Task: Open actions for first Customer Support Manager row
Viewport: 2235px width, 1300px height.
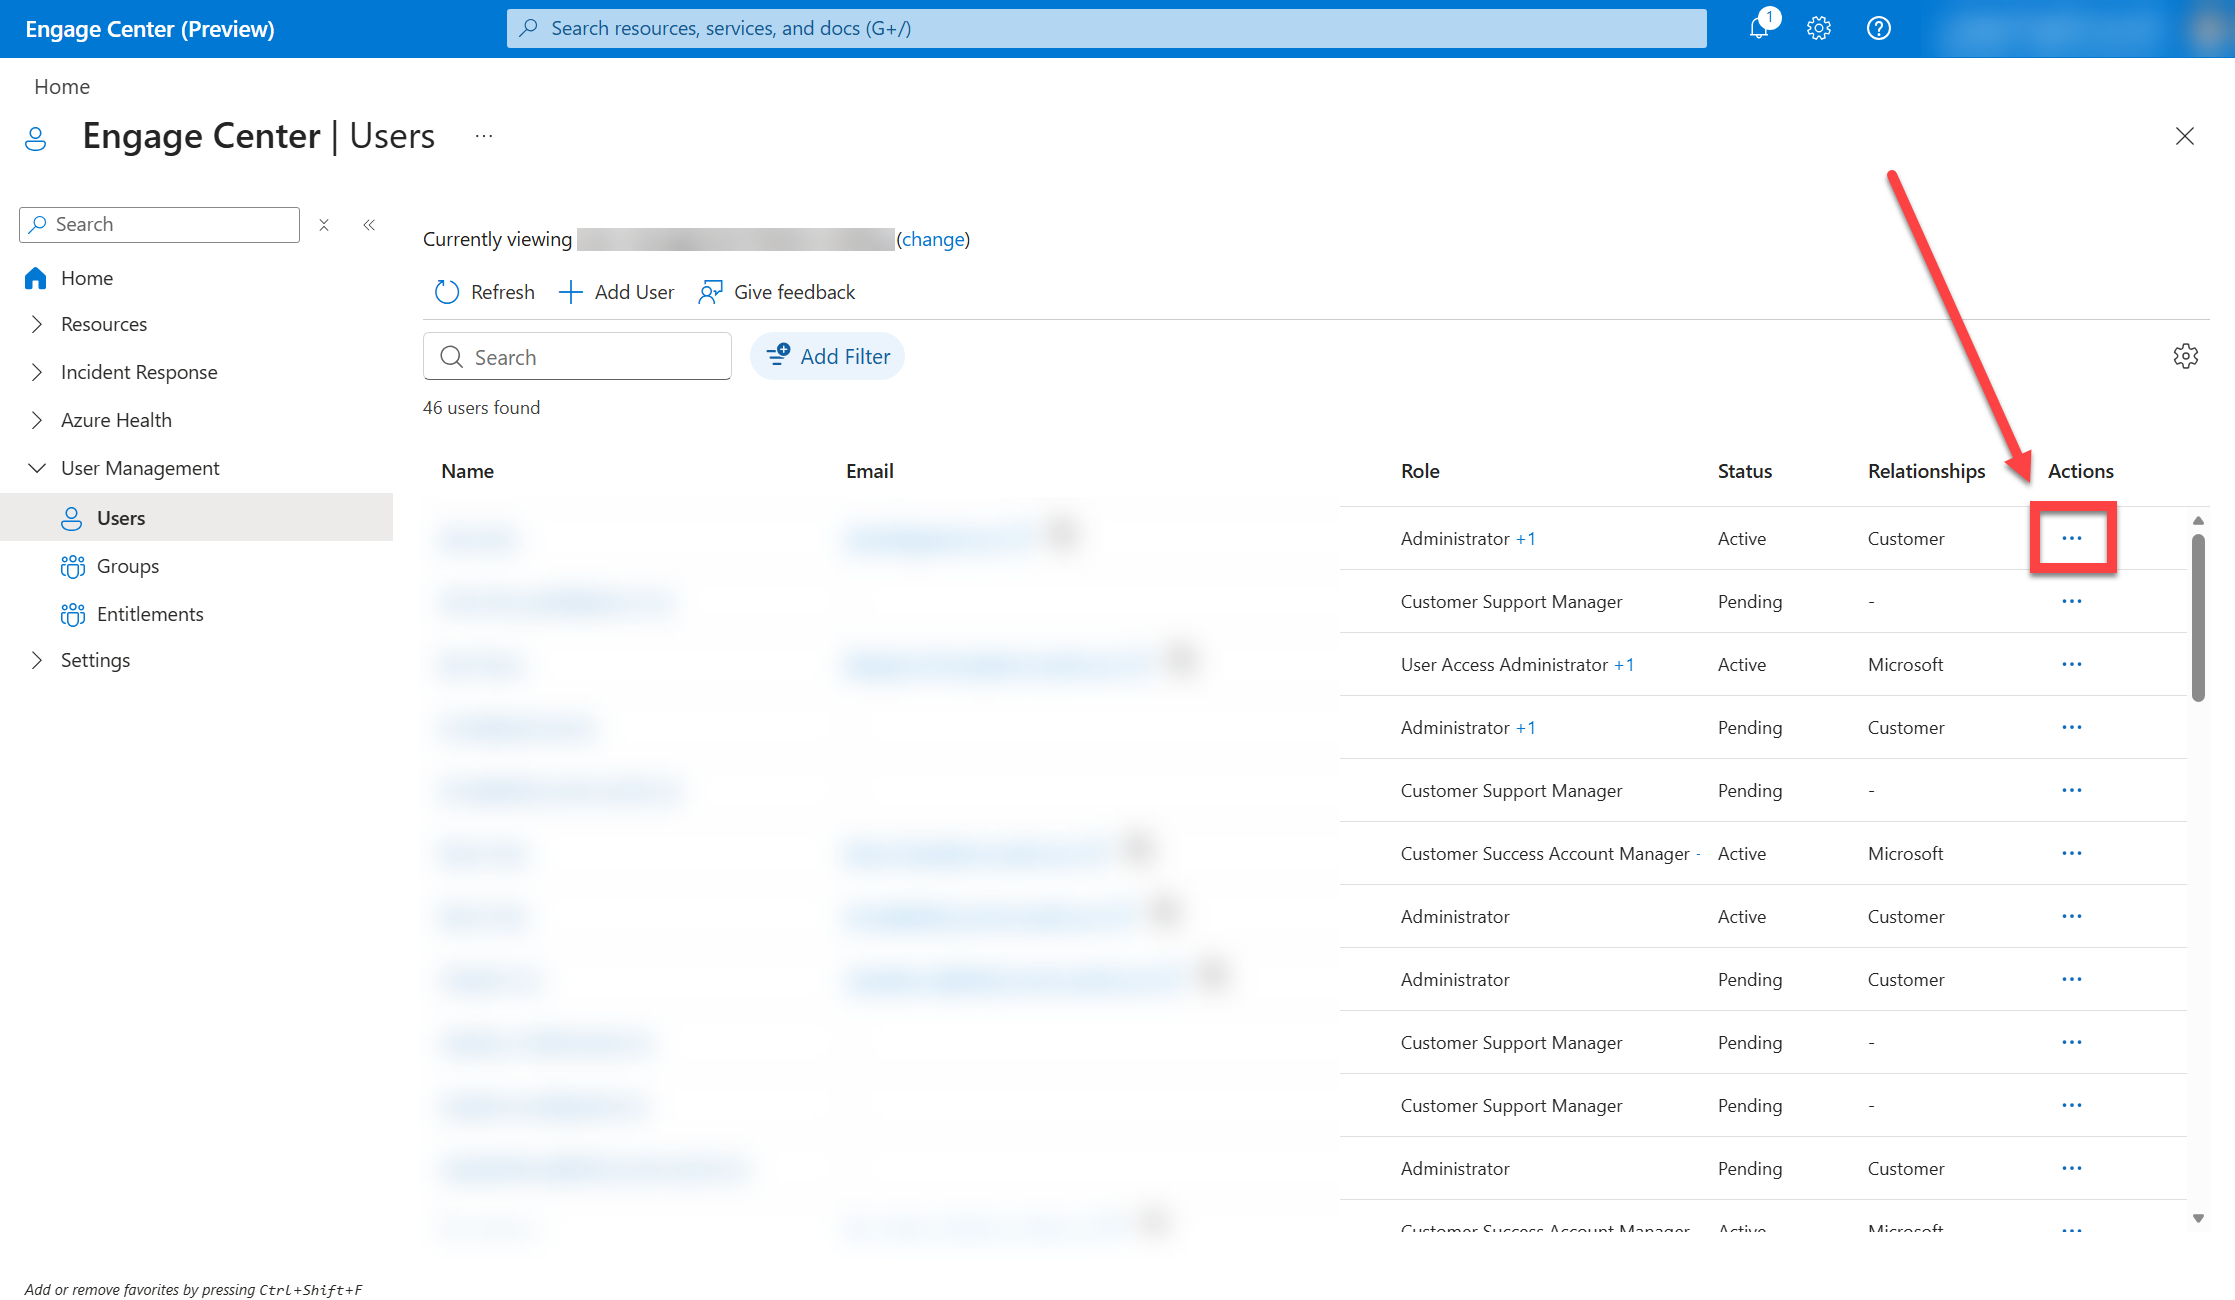Action: click(2071, 601)
